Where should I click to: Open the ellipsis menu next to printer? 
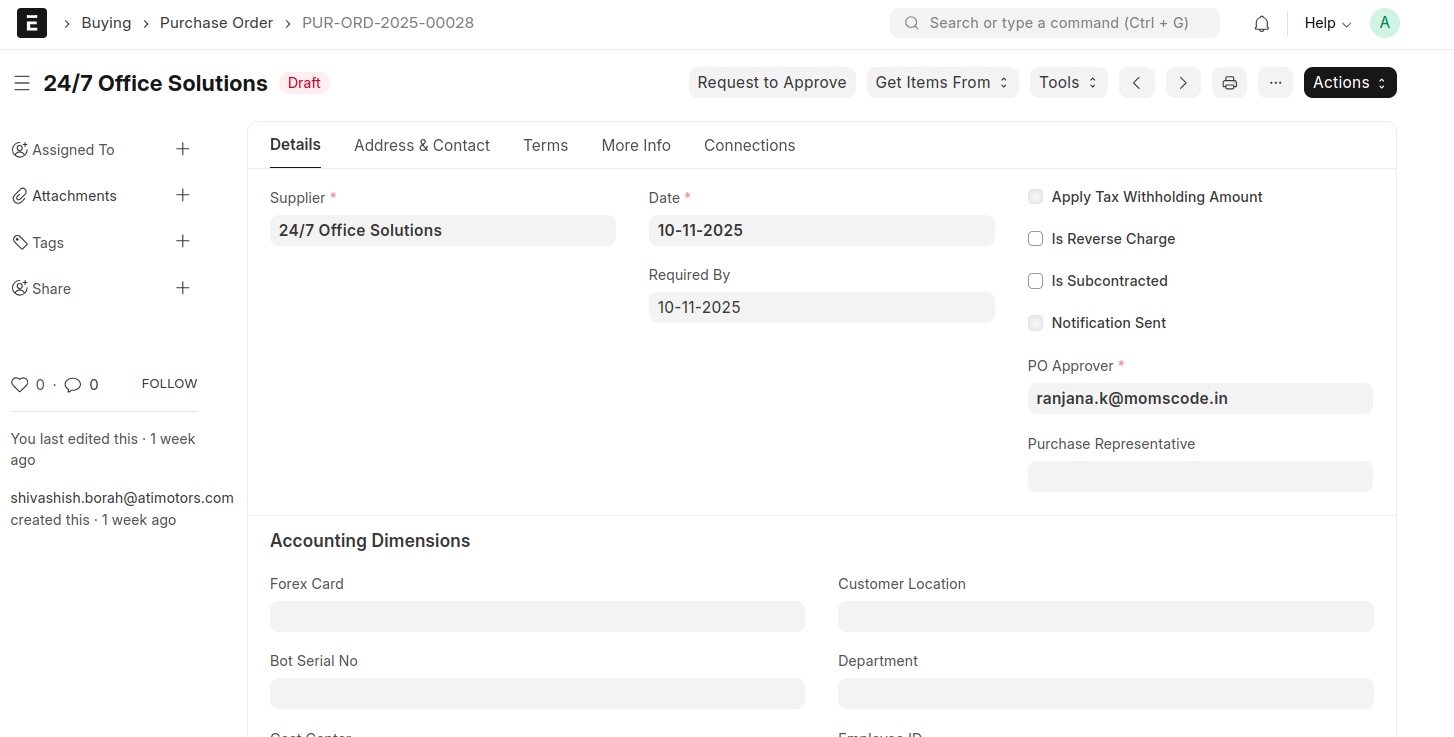[1275, 82]
